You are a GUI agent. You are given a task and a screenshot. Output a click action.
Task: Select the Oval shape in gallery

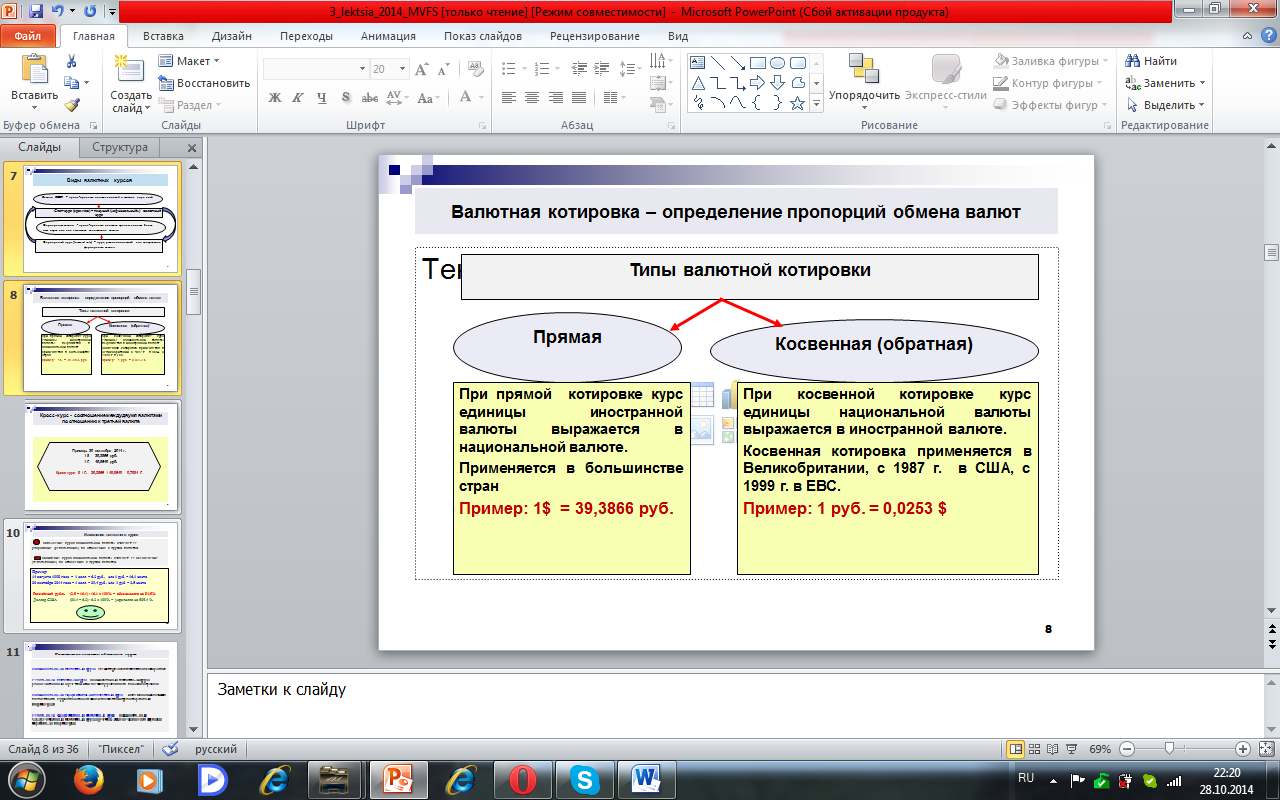(x=778, y=62)
